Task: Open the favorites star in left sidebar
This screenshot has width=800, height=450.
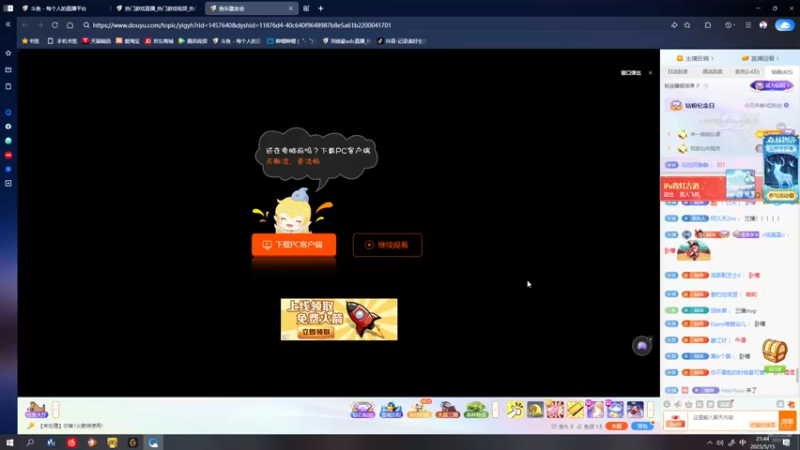Action: (8, 53)
